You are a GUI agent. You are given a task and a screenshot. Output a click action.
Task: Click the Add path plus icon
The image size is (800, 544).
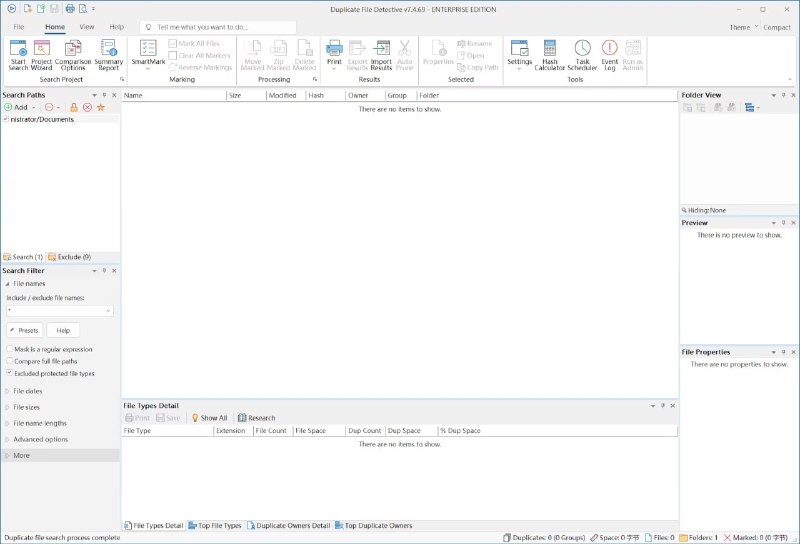(8, 107)
